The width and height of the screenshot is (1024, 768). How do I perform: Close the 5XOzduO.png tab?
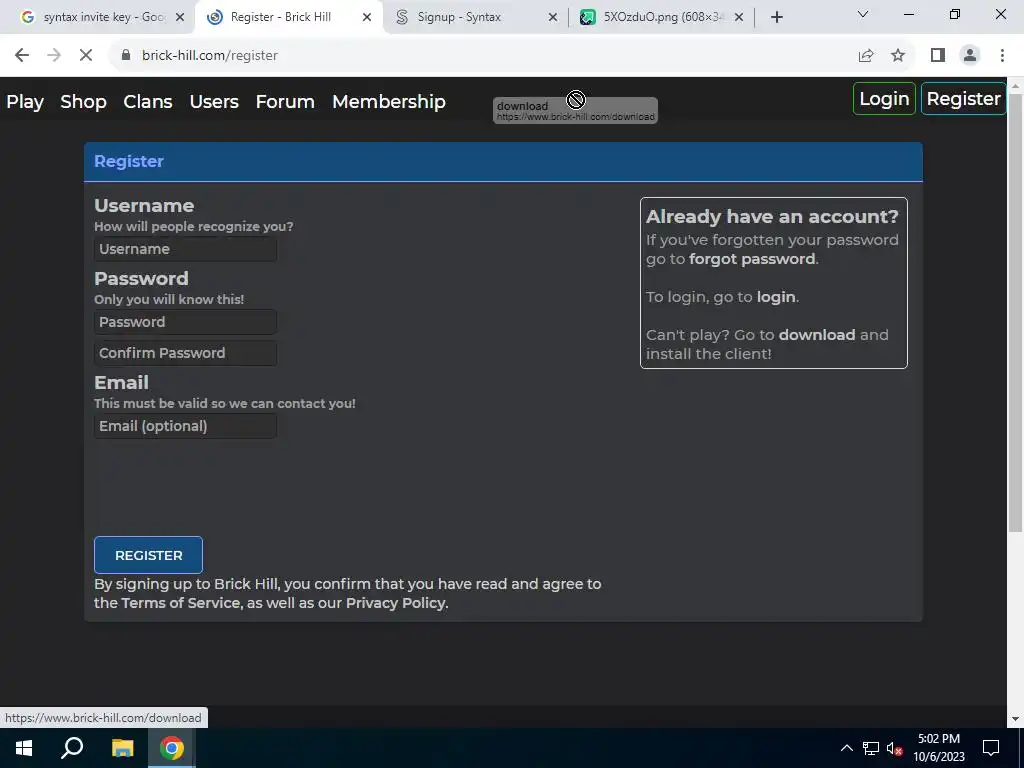[739, 18]
